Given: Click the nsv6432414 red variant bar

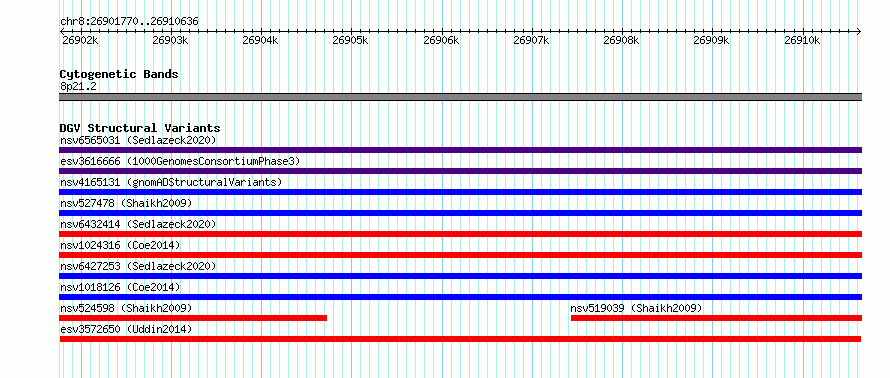Looking at the screenshot, I should pos(460,234).
